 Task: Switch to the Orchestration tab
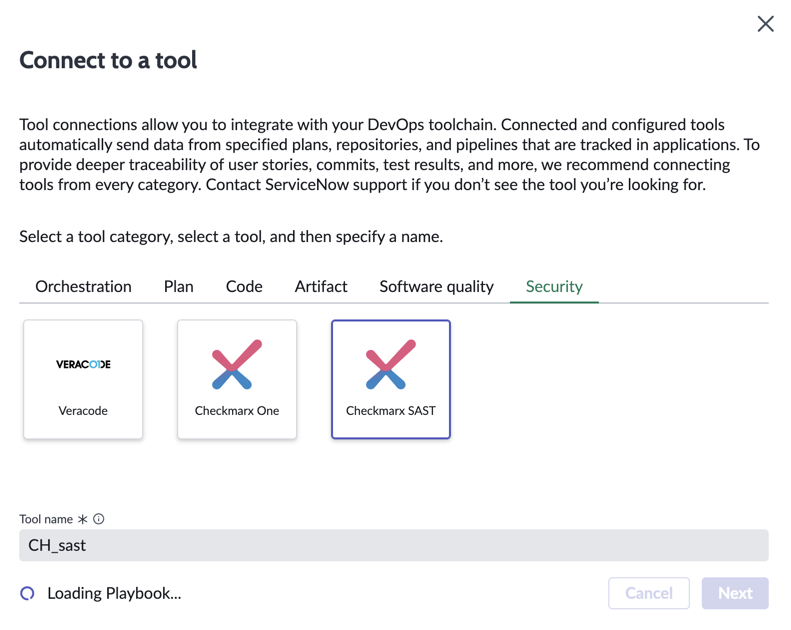[x=83, y=287]
